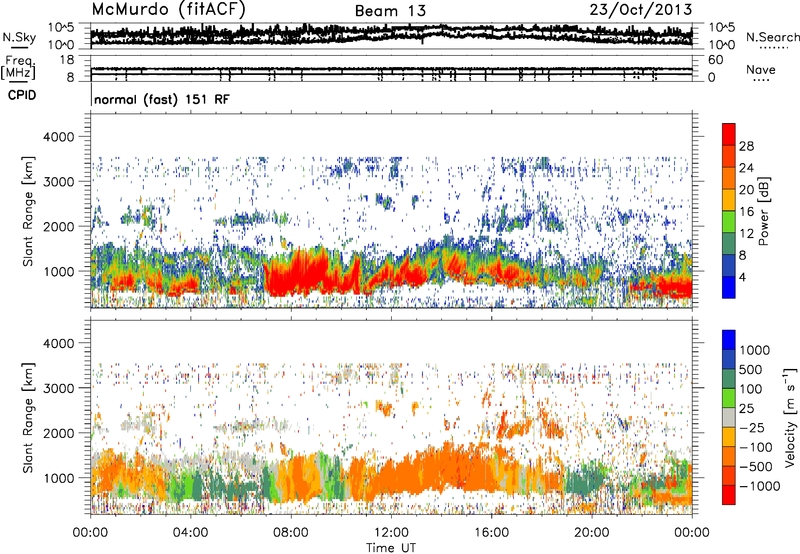Click the date "23/Oct/2013"
This screenshot has height=554, width=800.
coord(641,10)
